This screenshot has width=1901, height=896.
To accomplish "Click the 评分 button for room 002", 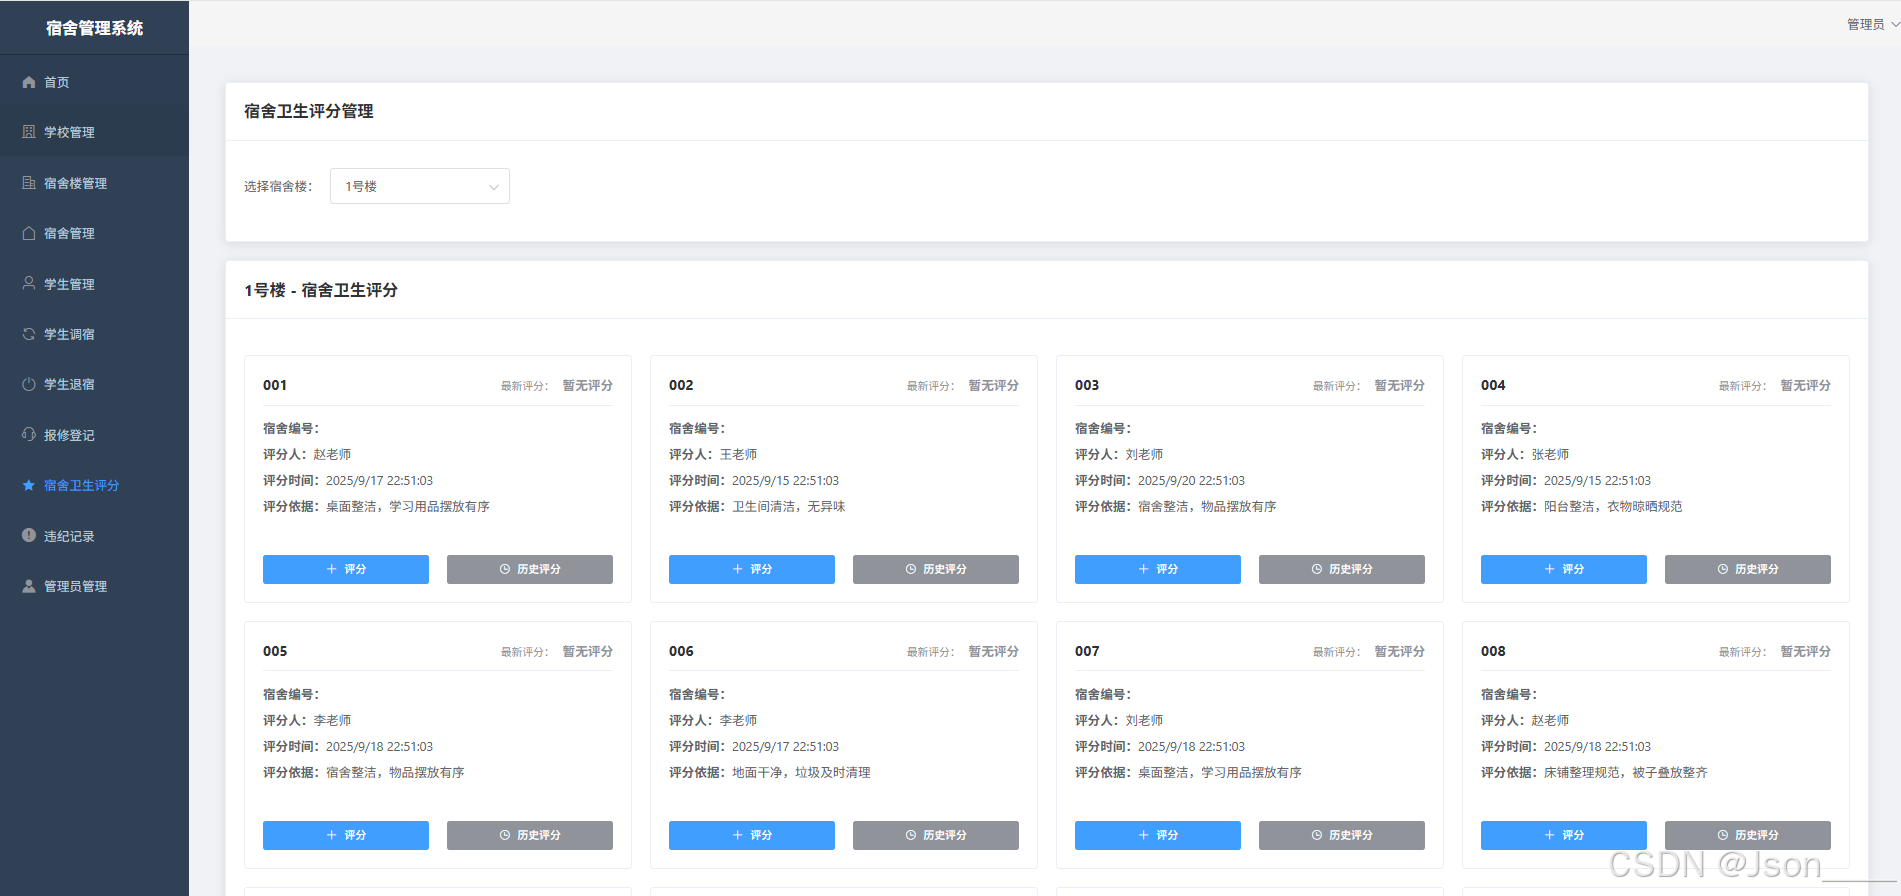I will click(x=752, y=569).
